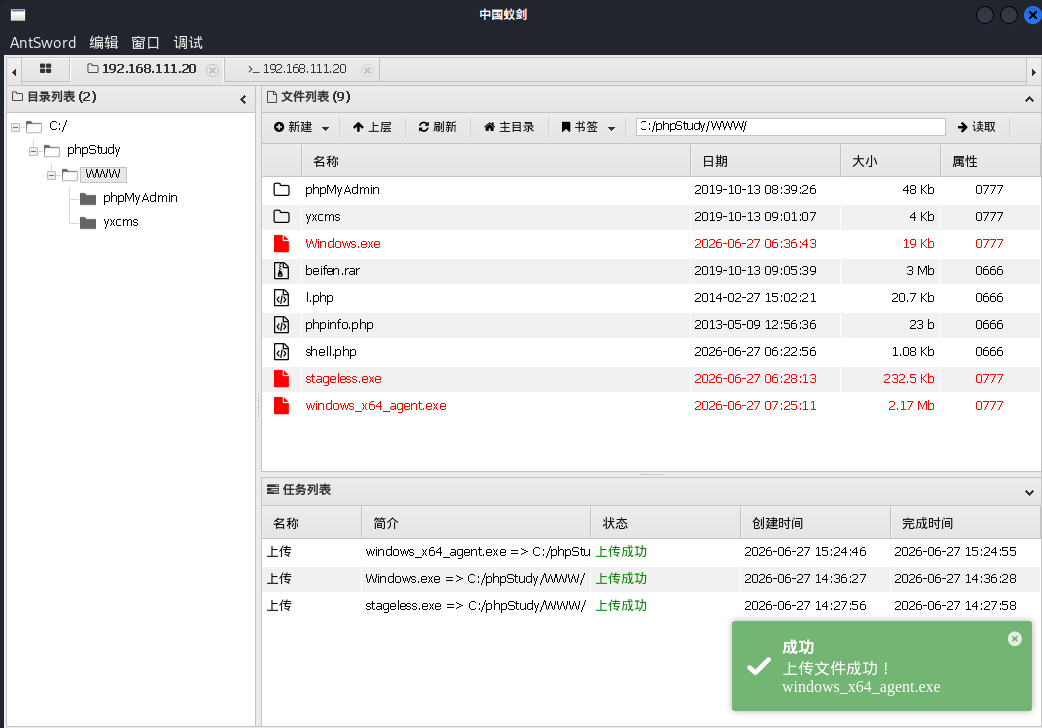The image size is (1042, 728).
Task: Click the 任务列表 panel list icon
Action: tap(272, 490)
